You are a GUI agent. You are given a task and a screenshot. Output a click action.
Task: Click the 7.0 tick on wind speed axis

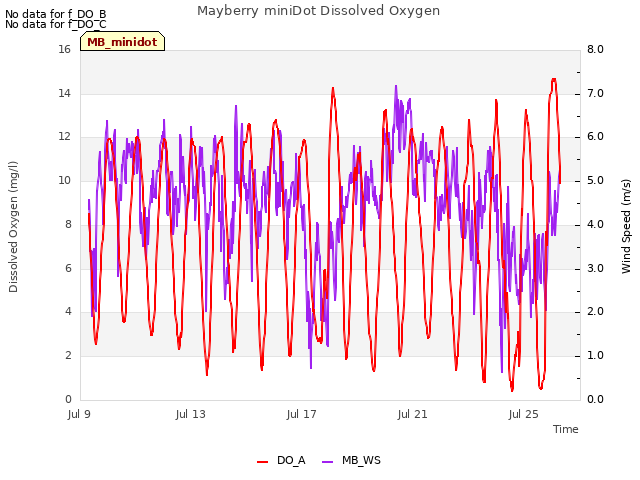click(x=596, y=93)
